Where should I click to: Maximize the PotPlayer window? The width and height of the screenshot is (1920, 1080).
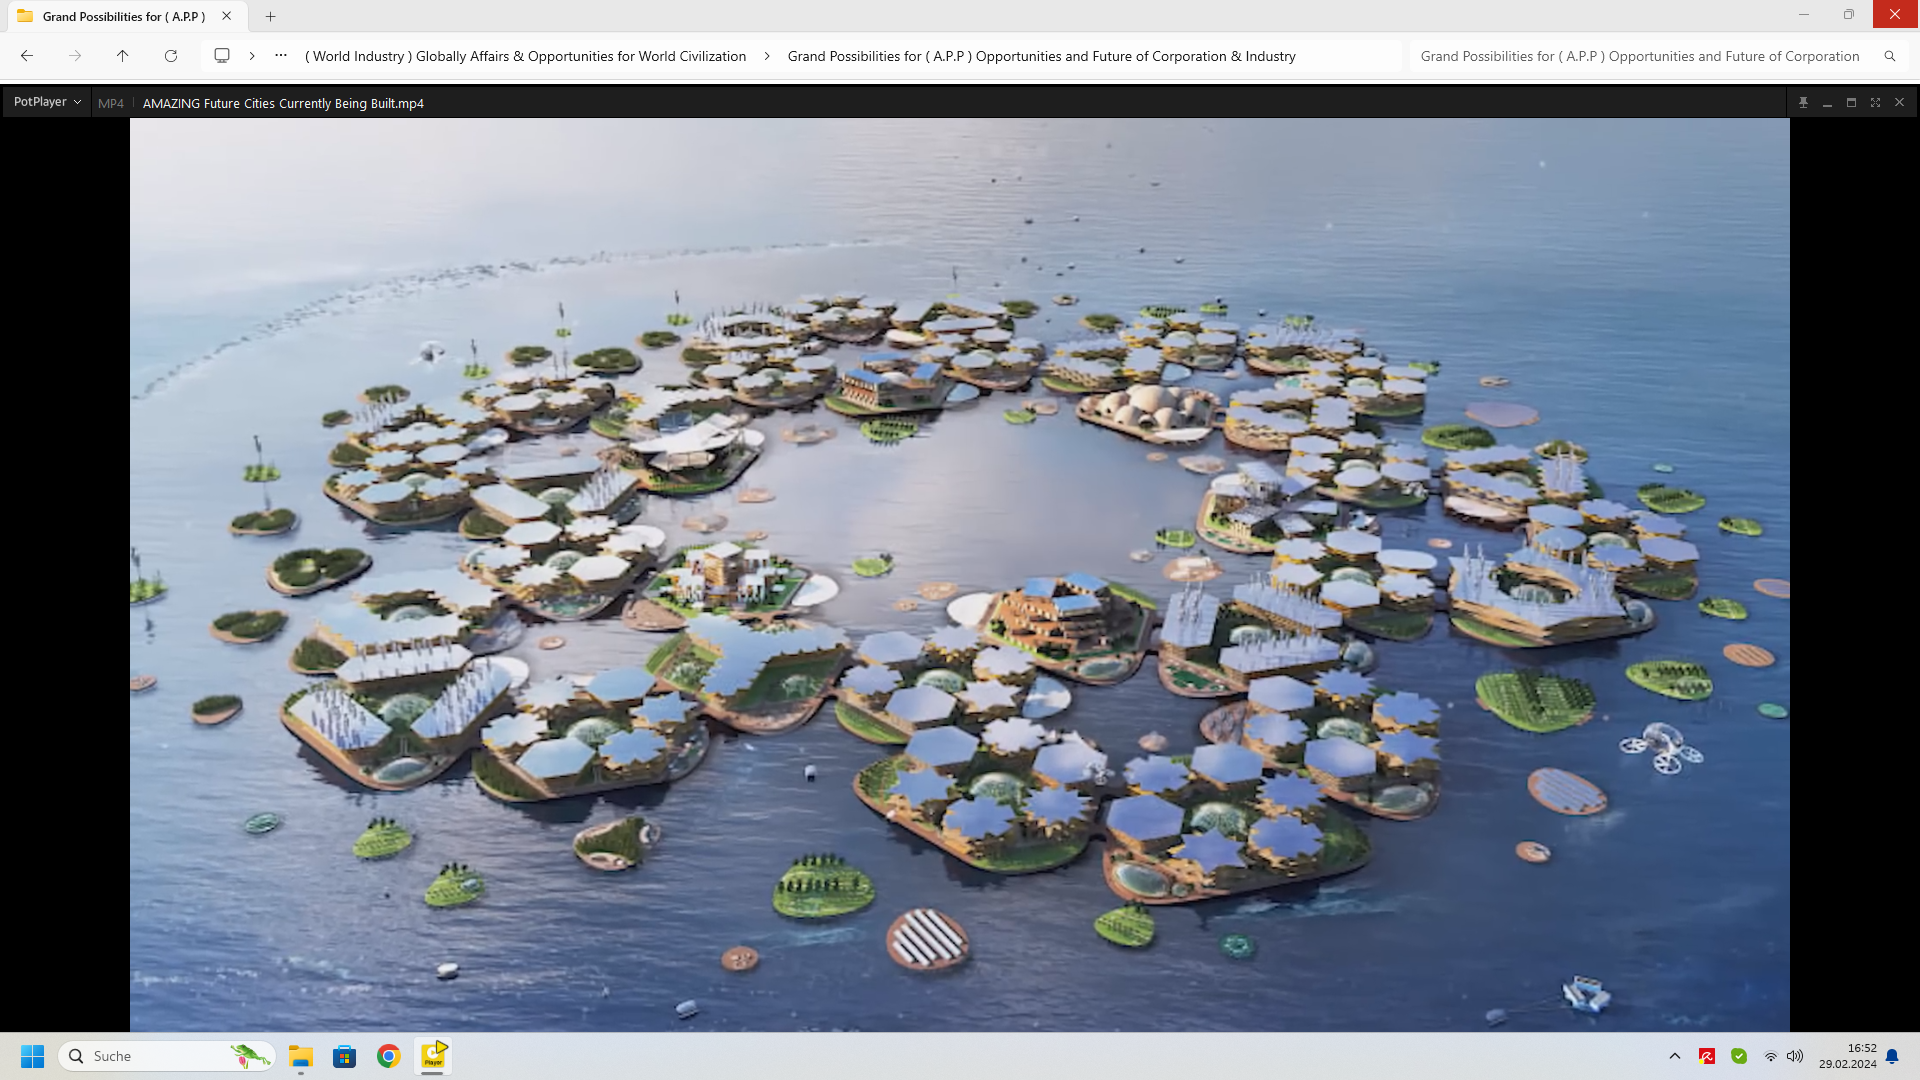pos(1851,103)
